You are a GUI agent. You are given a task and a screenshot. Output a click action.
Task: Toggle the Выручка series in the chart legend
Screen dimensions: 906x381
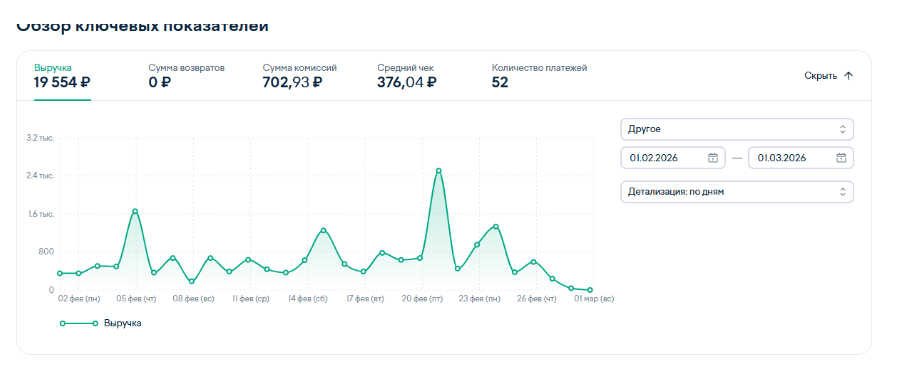pyautogui.click(x=101, y=323)
